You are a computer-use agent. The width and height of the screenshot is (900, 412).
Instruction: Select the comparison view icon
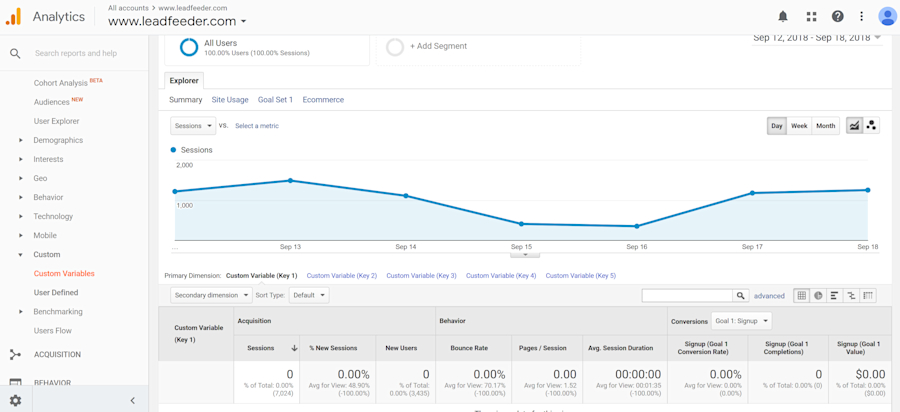[851, 296]
